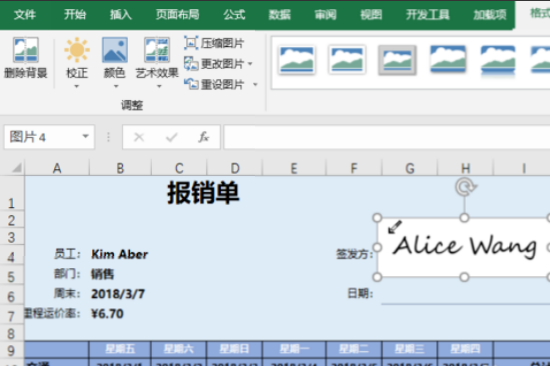The width and height of the screenshot is (550, 366).
Task: Expand the 颜色 dropdown arrow
Action: pos(116,86)
